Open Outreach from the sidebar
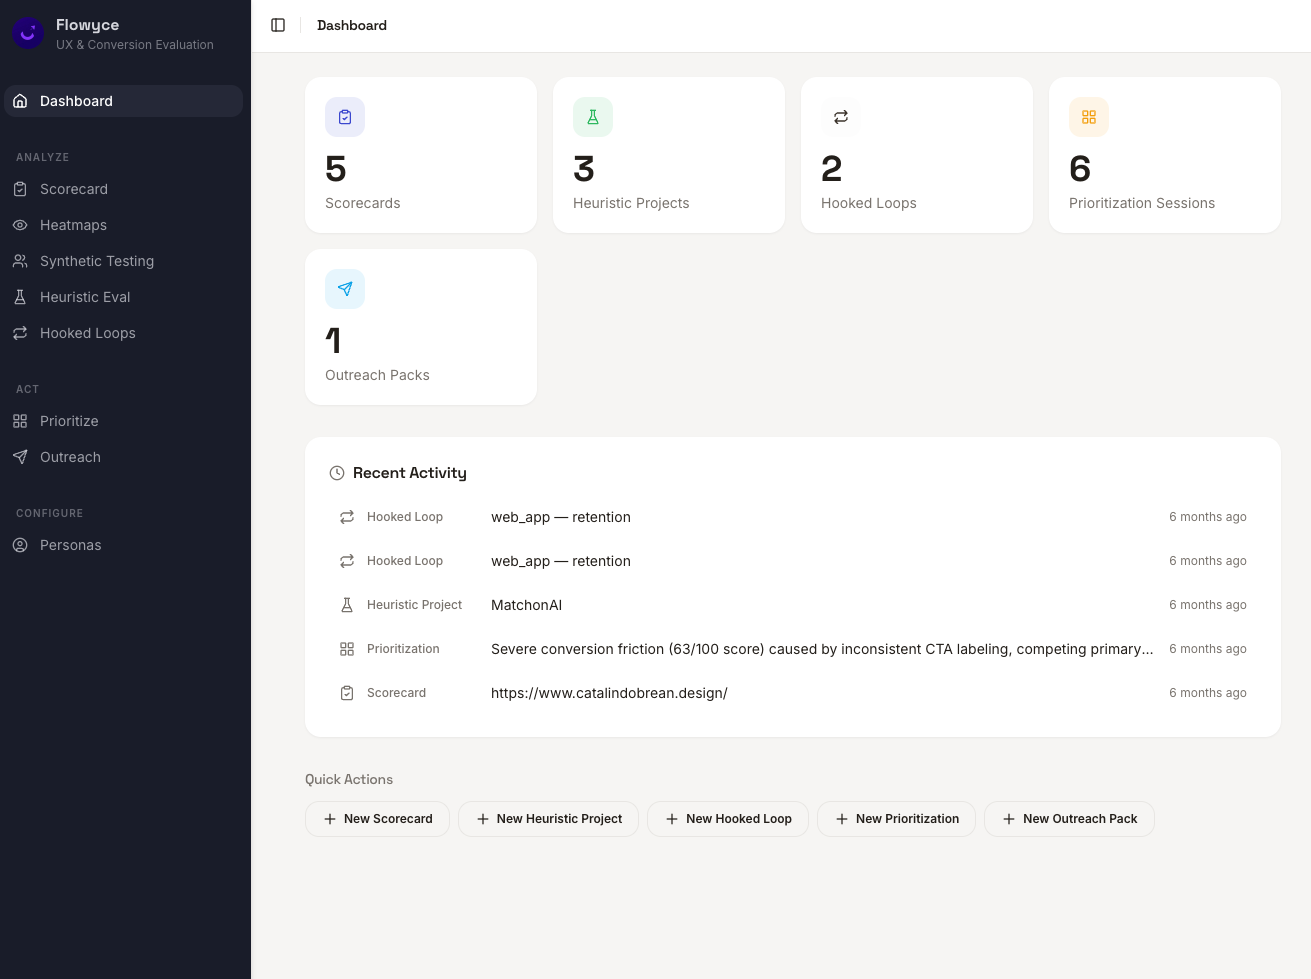The width and height of the screenshot is (1311, 979). [124, 457]
